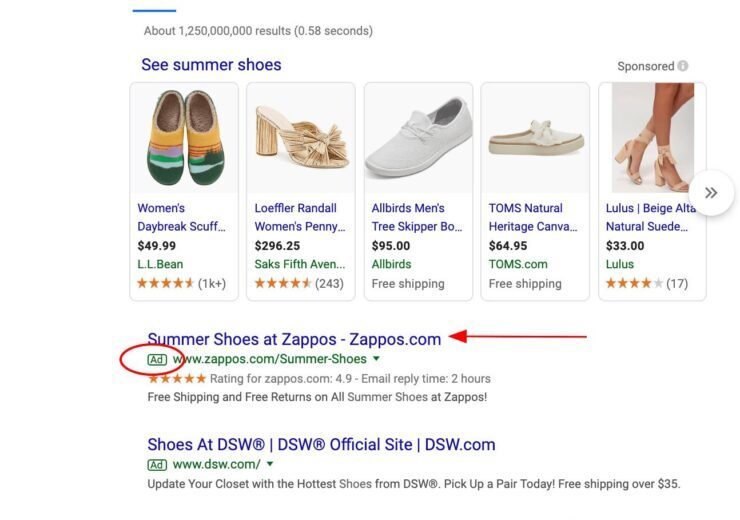740x520 pixels.
Task: Open the L.L.Bean Daybreak Scuff shoe image
Action: [184, 138]
